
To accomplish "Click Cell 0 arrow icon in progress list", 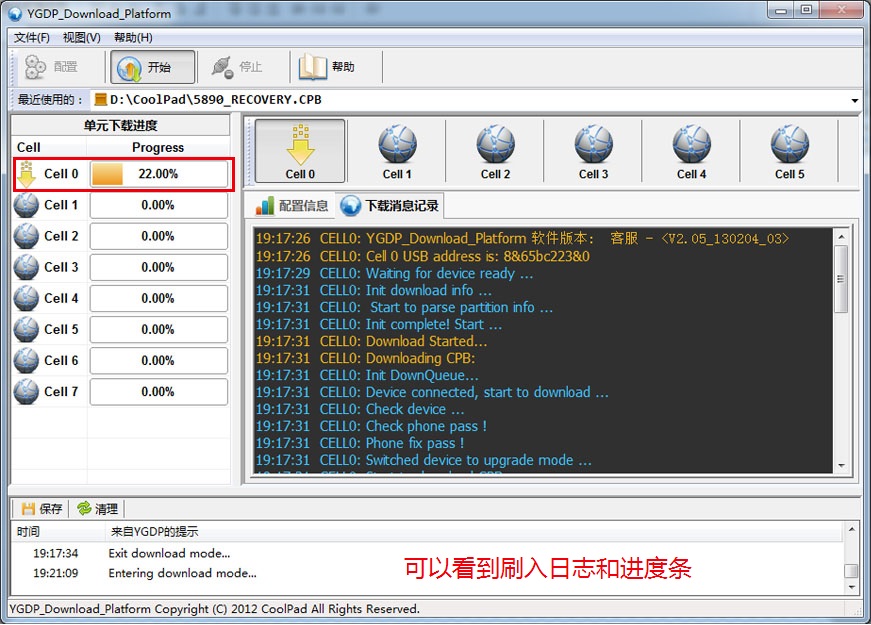I will click(x=26, y=174).
